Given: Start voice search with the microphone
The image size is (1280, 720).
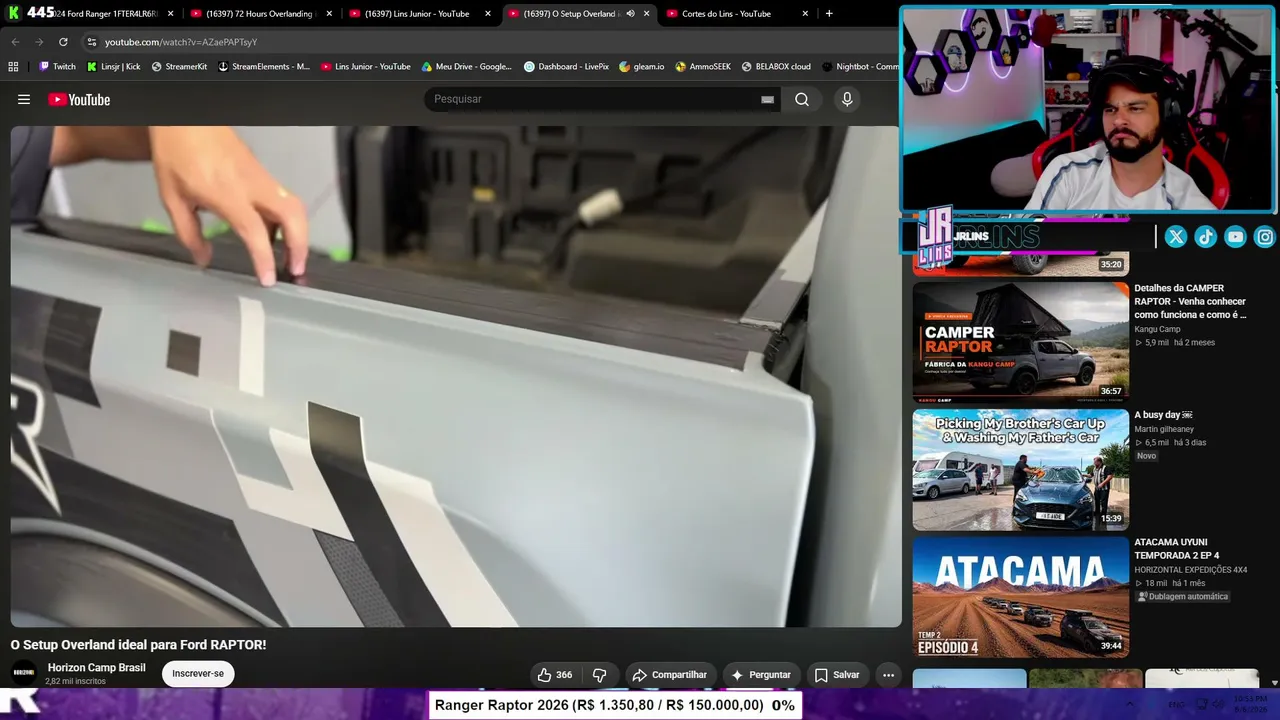Looking at the screenshot, I should click(x=847, y=99).
